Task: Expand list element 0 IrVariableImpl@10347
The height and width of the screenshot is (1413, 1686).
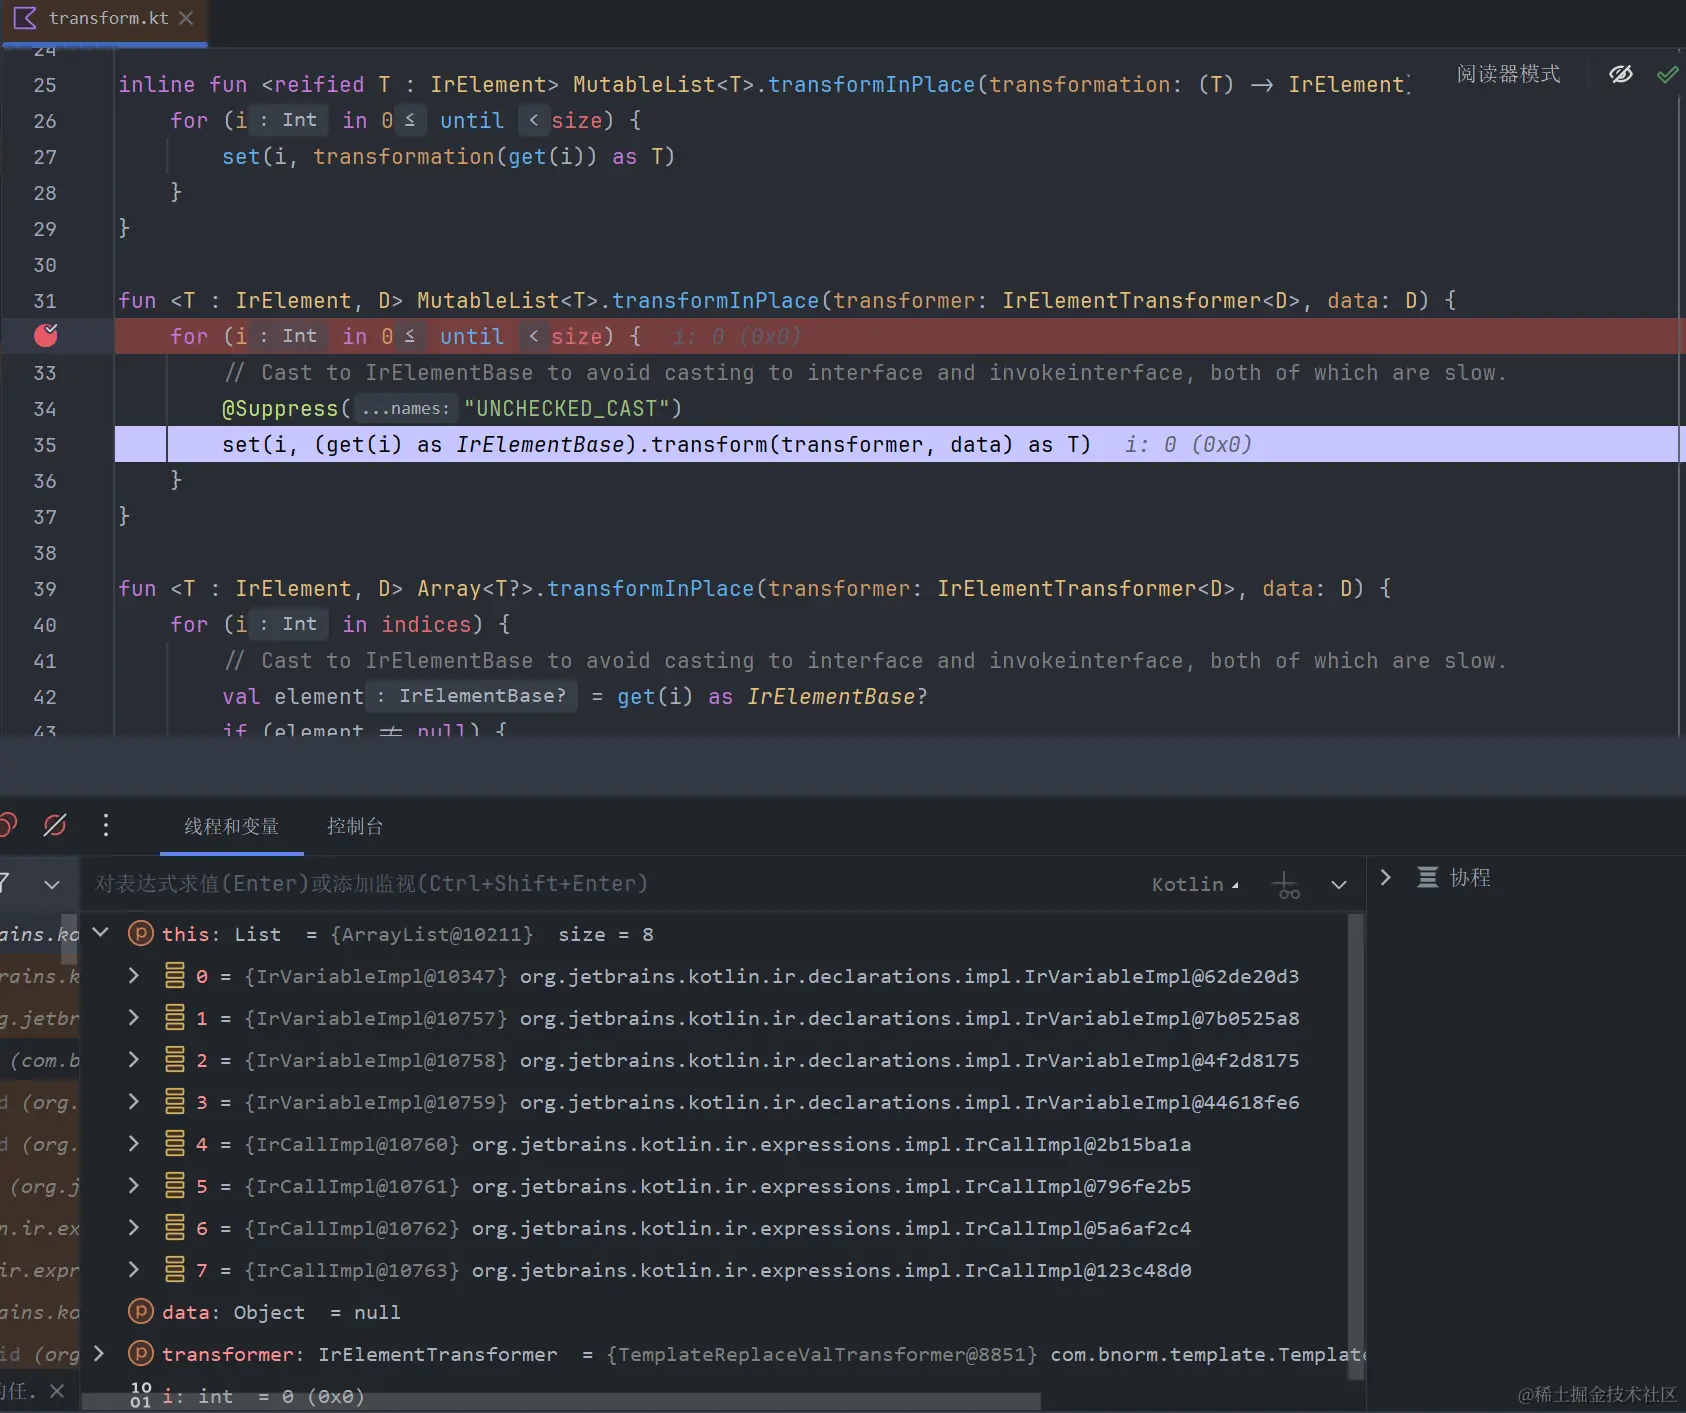Action: point(134,975)
